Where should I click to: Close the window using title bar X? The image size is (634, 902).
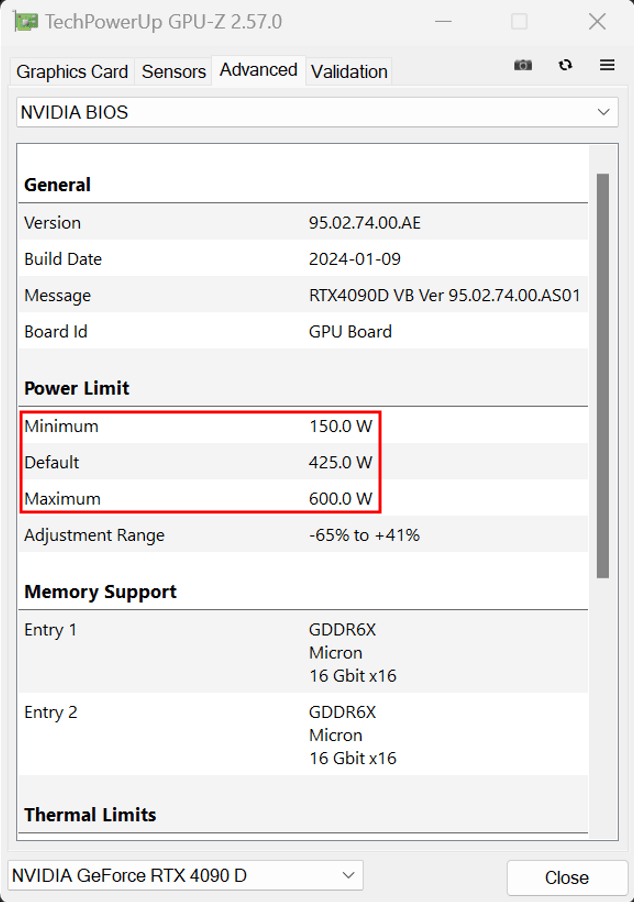click(597, 21)
